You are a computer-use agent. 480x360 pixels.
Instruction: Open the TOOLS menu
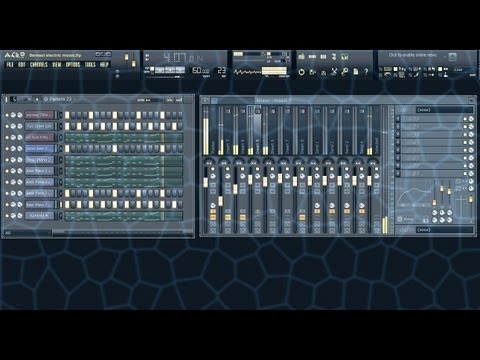pyautogui.click(x=90, y=65)
